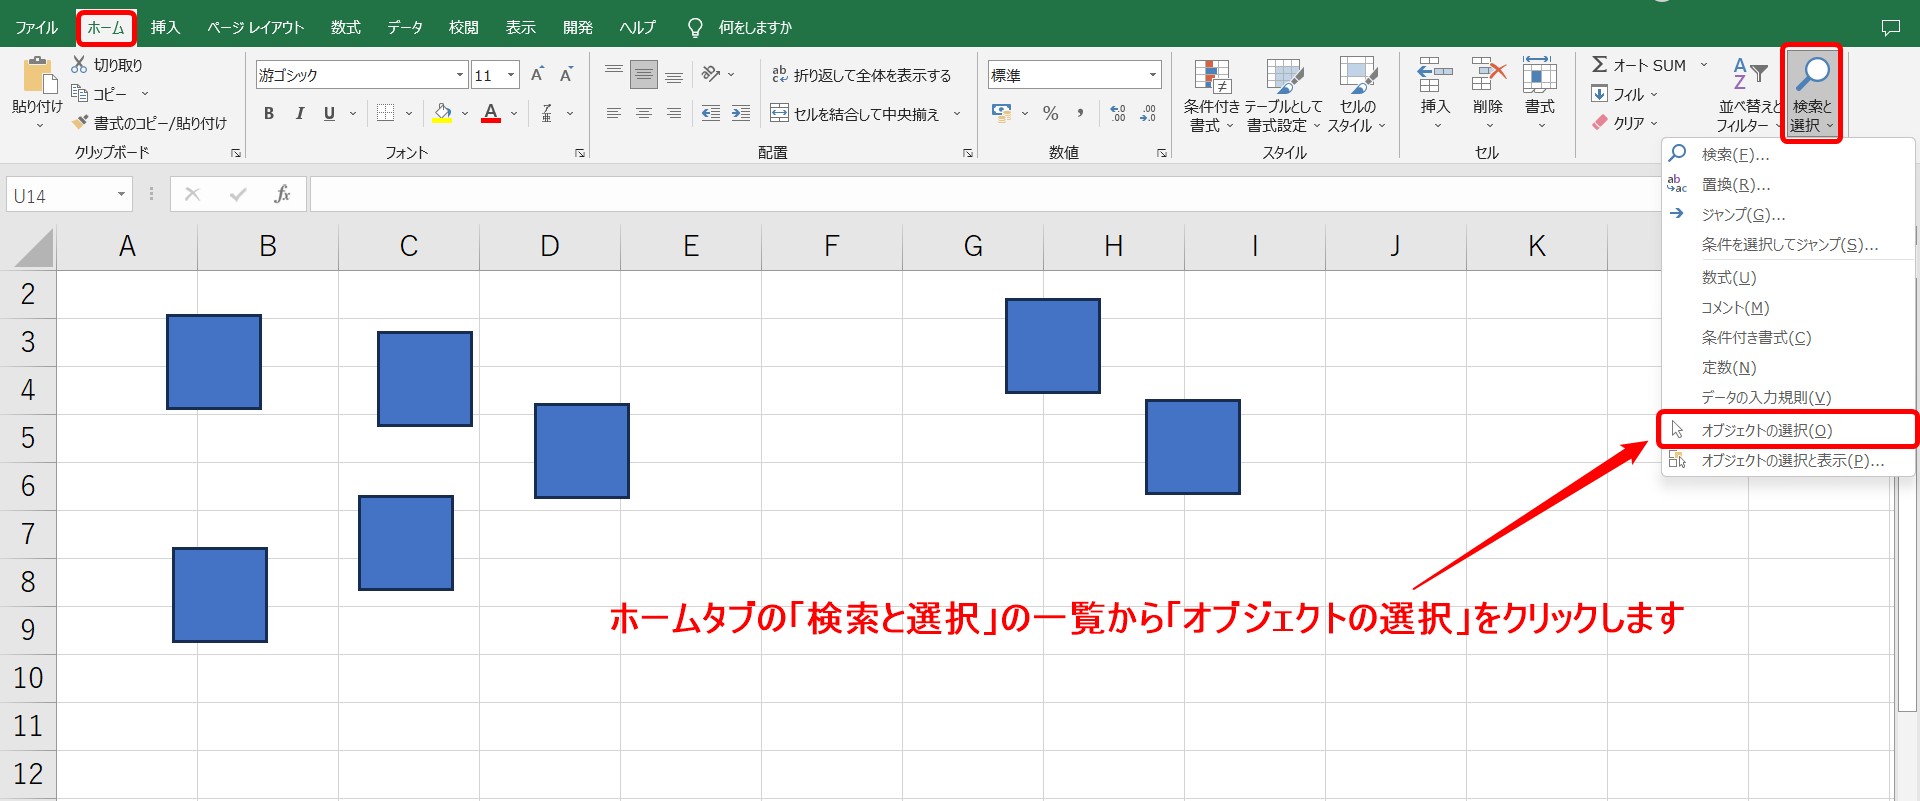Switch to the Formulas (数式) tab
The width and height of the screenshot is (1920, 801).
[345, 27]
